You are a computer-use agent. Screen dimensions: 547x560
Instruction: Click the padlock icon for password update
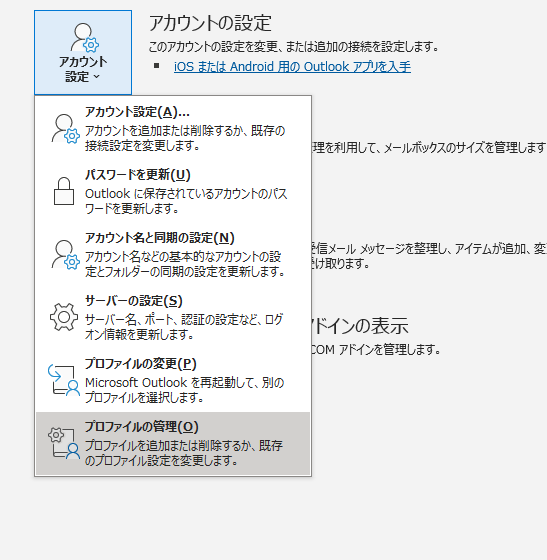click(x=64, y=191)
